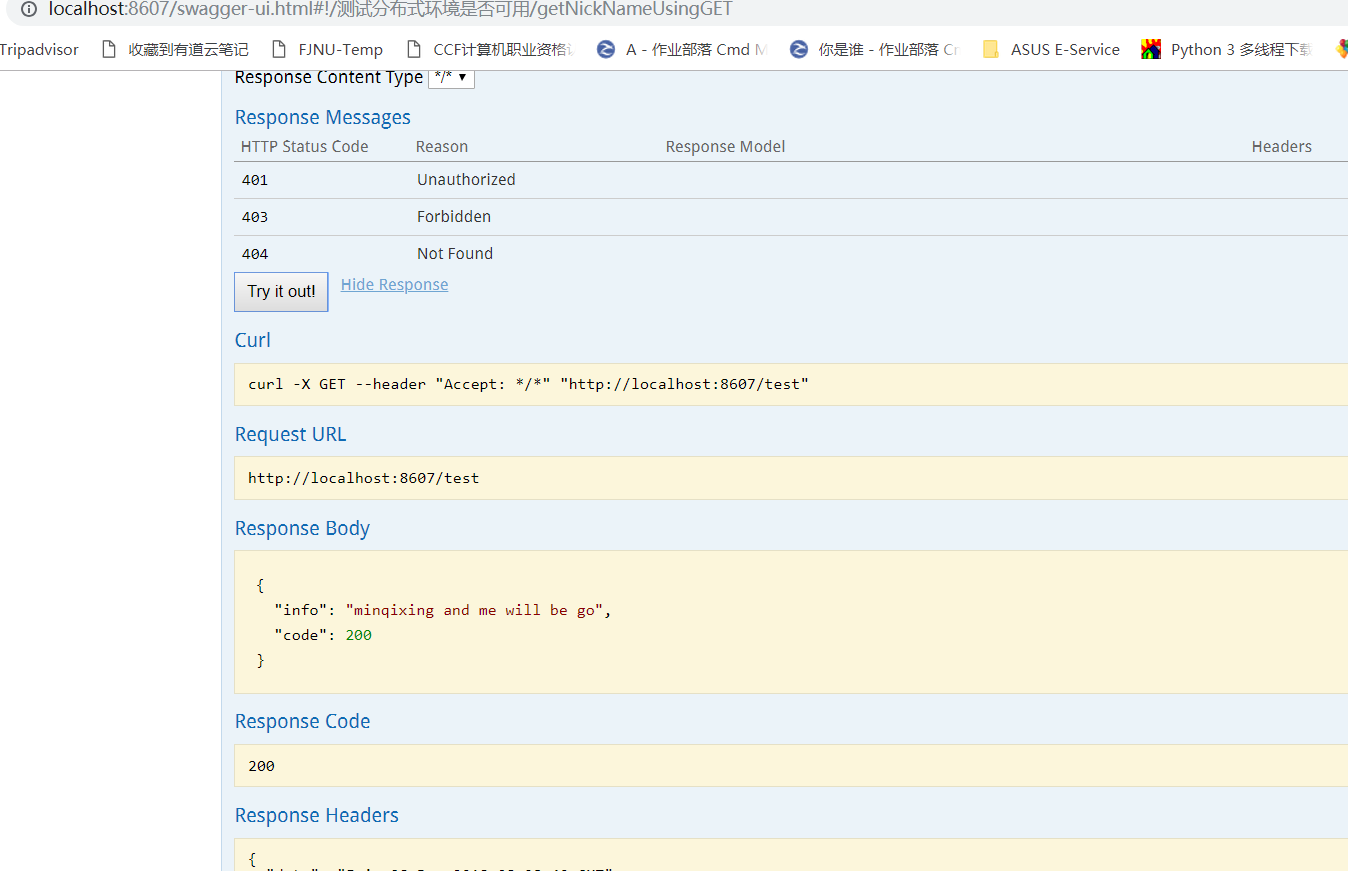Click the Curl heading
Viewport: 1348px width, 871px height.
point(253,340)
